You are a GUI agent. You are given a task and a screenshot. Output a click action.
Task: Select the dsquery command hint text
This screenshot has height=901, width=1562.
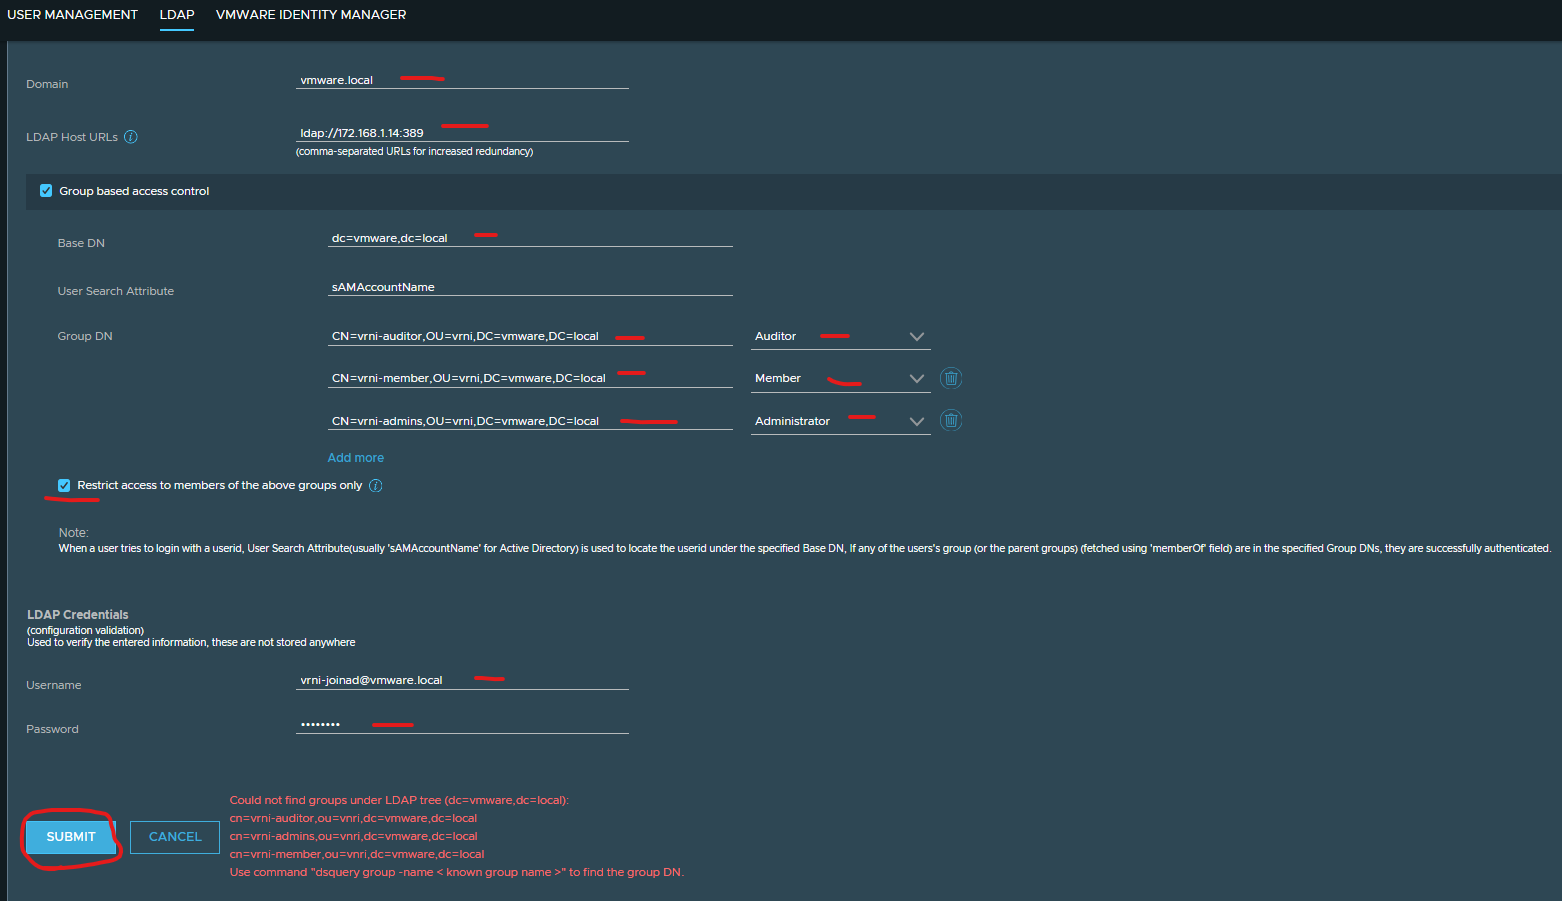(x=457, y=872)
